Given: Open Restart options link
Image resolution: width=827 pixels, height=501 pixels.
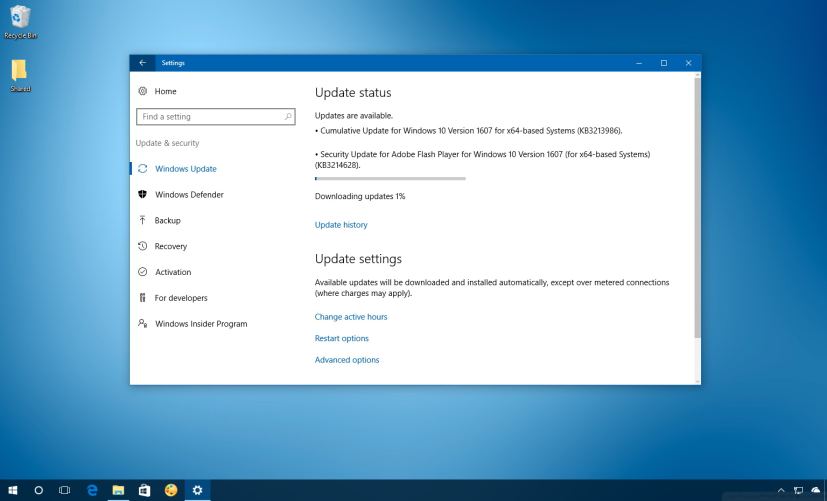Looking at the screenshot, I should (x=342, y=338).
